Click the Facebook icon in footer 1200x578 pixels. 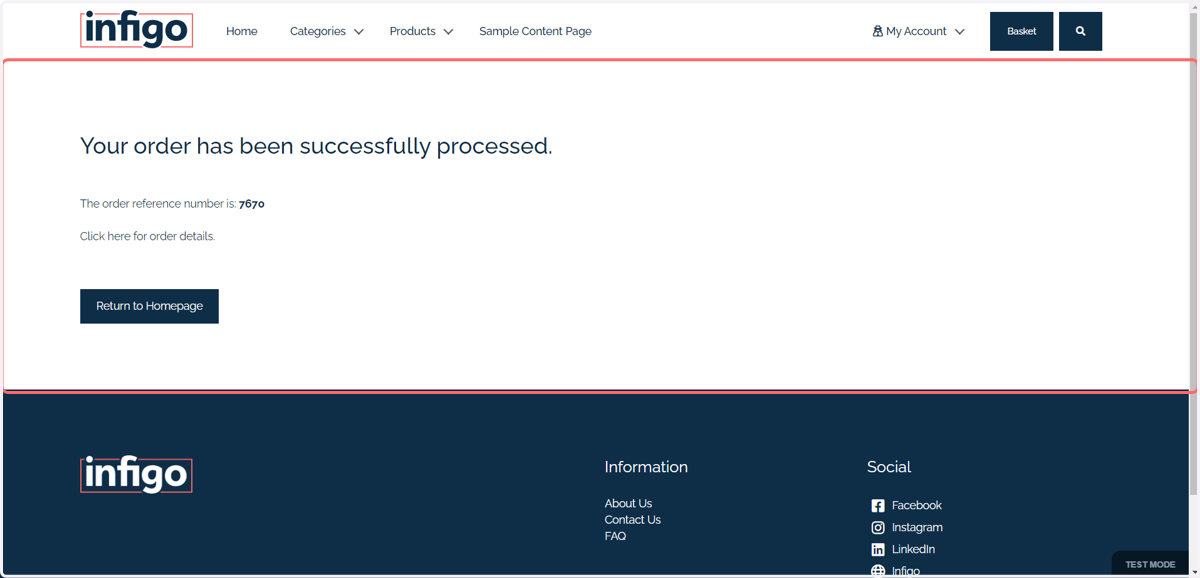pyautogui.click(x=877, y=506)
